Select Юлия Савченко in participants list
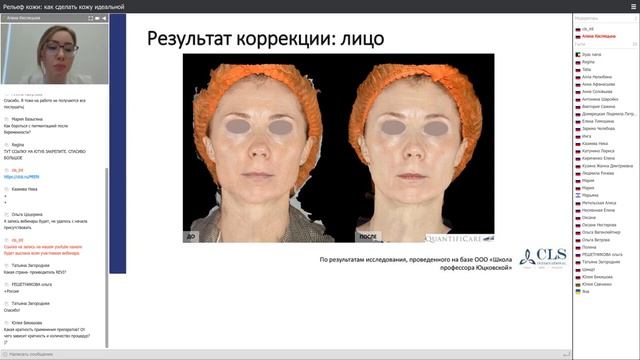640x360 pixels. [x=597, y=284]
